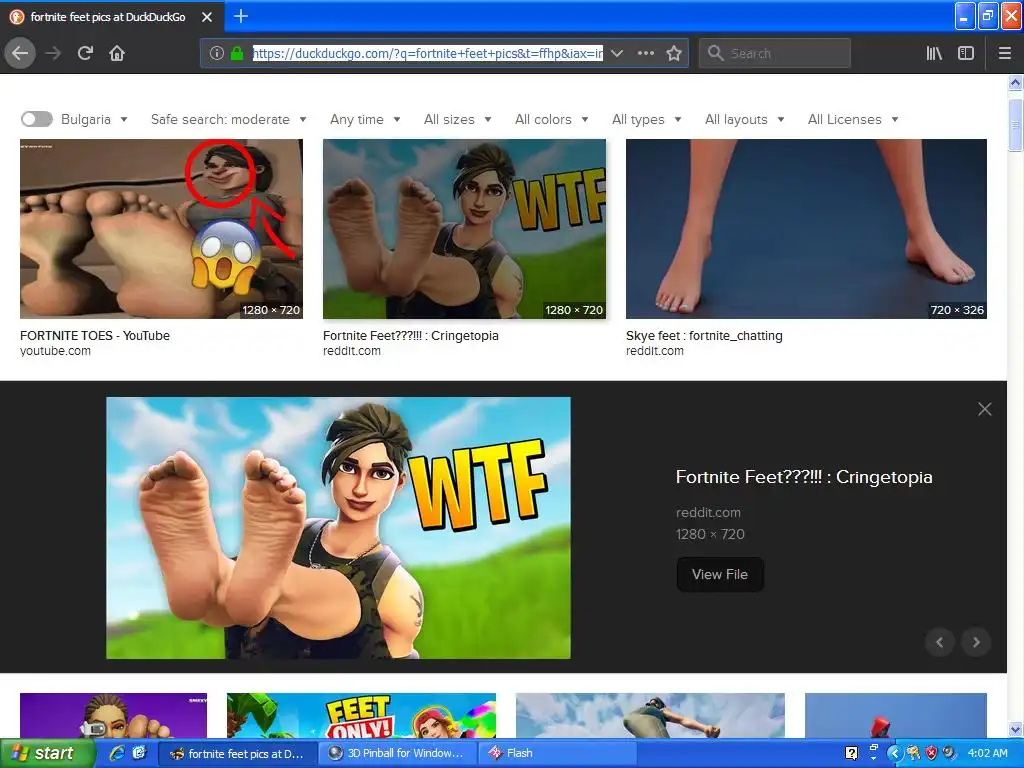Image resolution: width=1024 pixels, height=768 pixels.
Task: Expand hidden system tray icons arrow
Action: (x=894, y=753)
